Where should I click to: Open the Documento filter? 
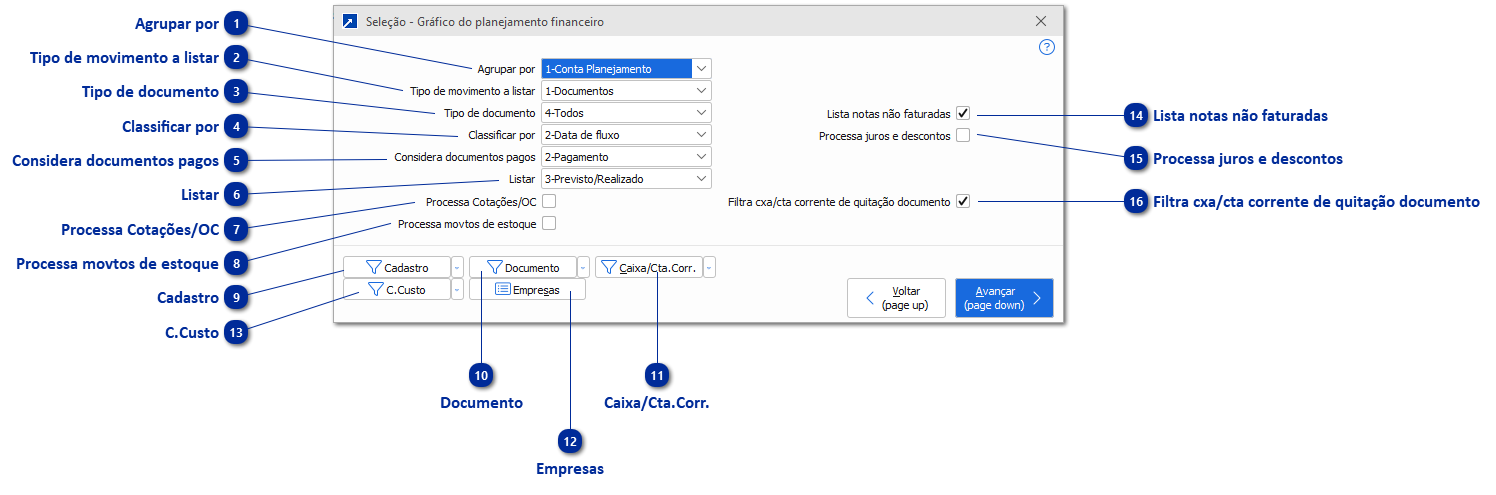[522, 268]
